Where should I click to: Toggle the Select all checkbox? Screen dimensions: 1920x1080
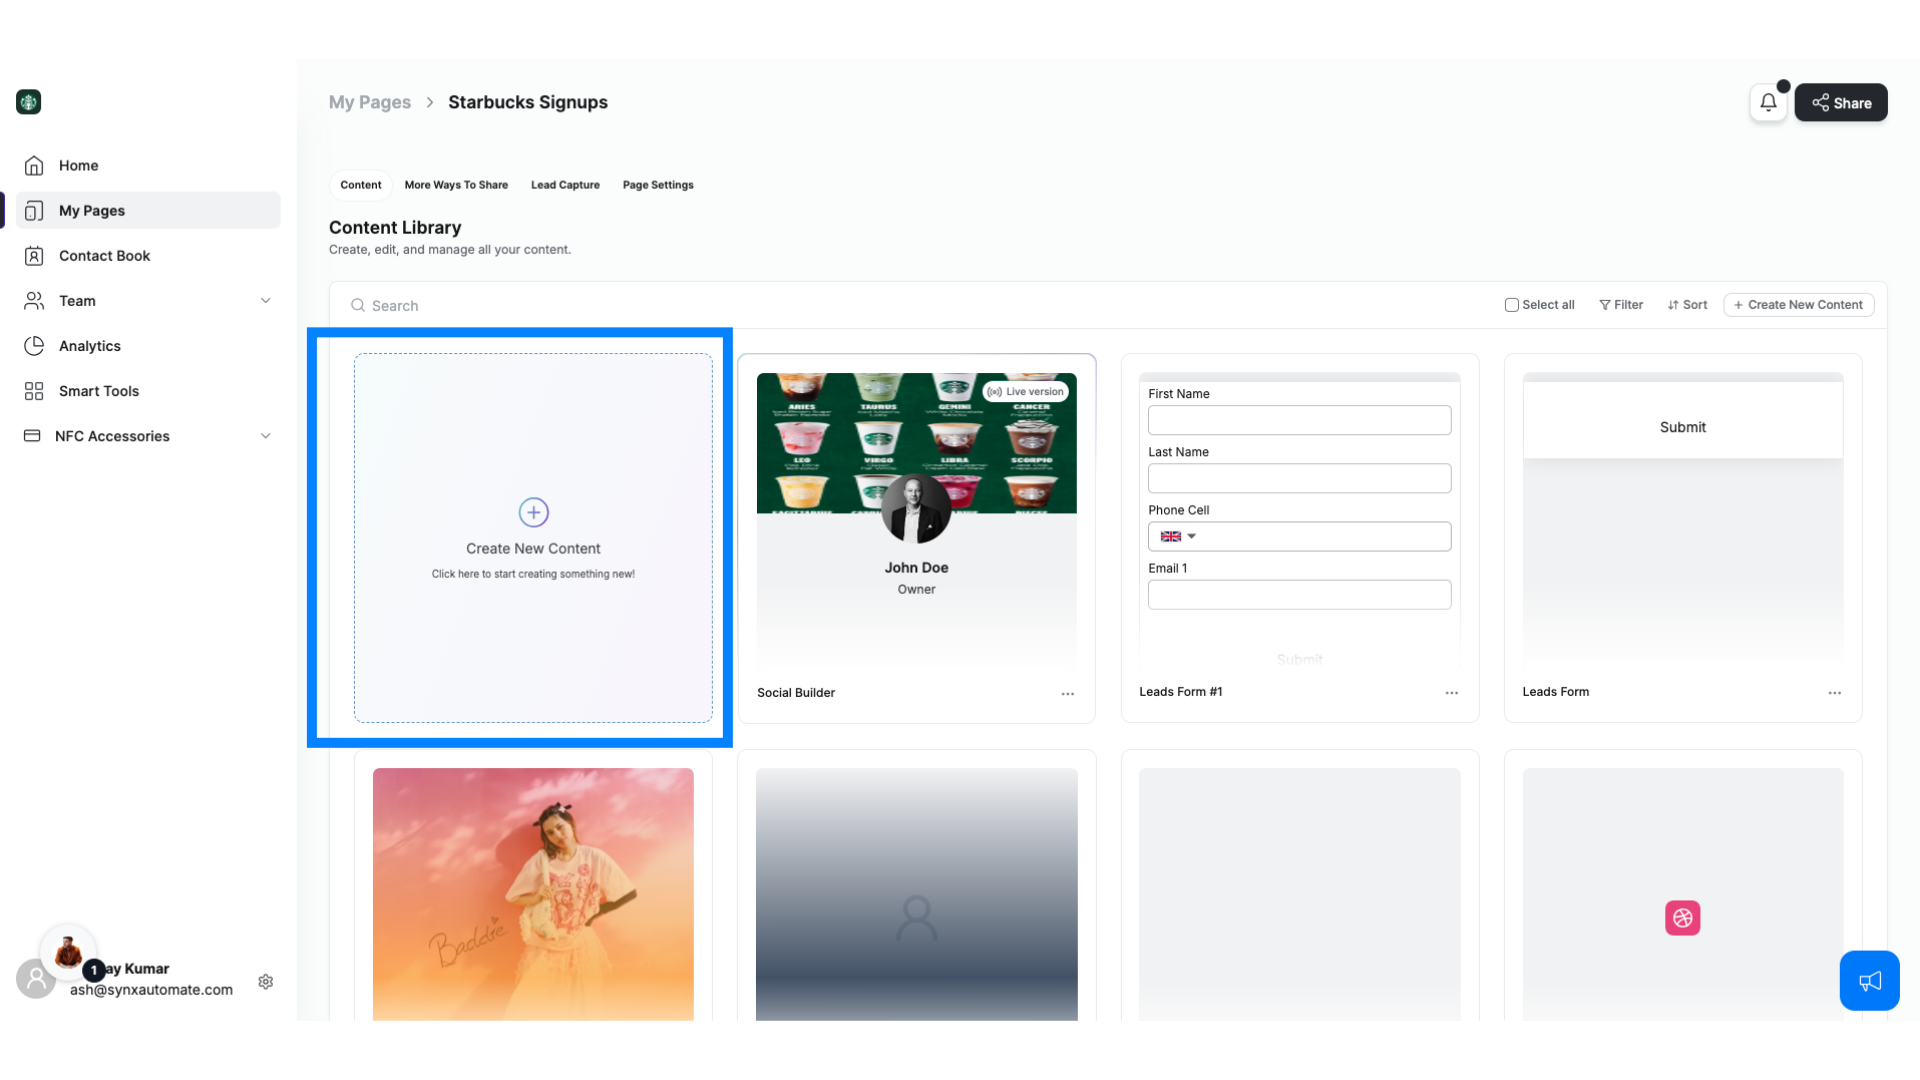pos(1511,305)
